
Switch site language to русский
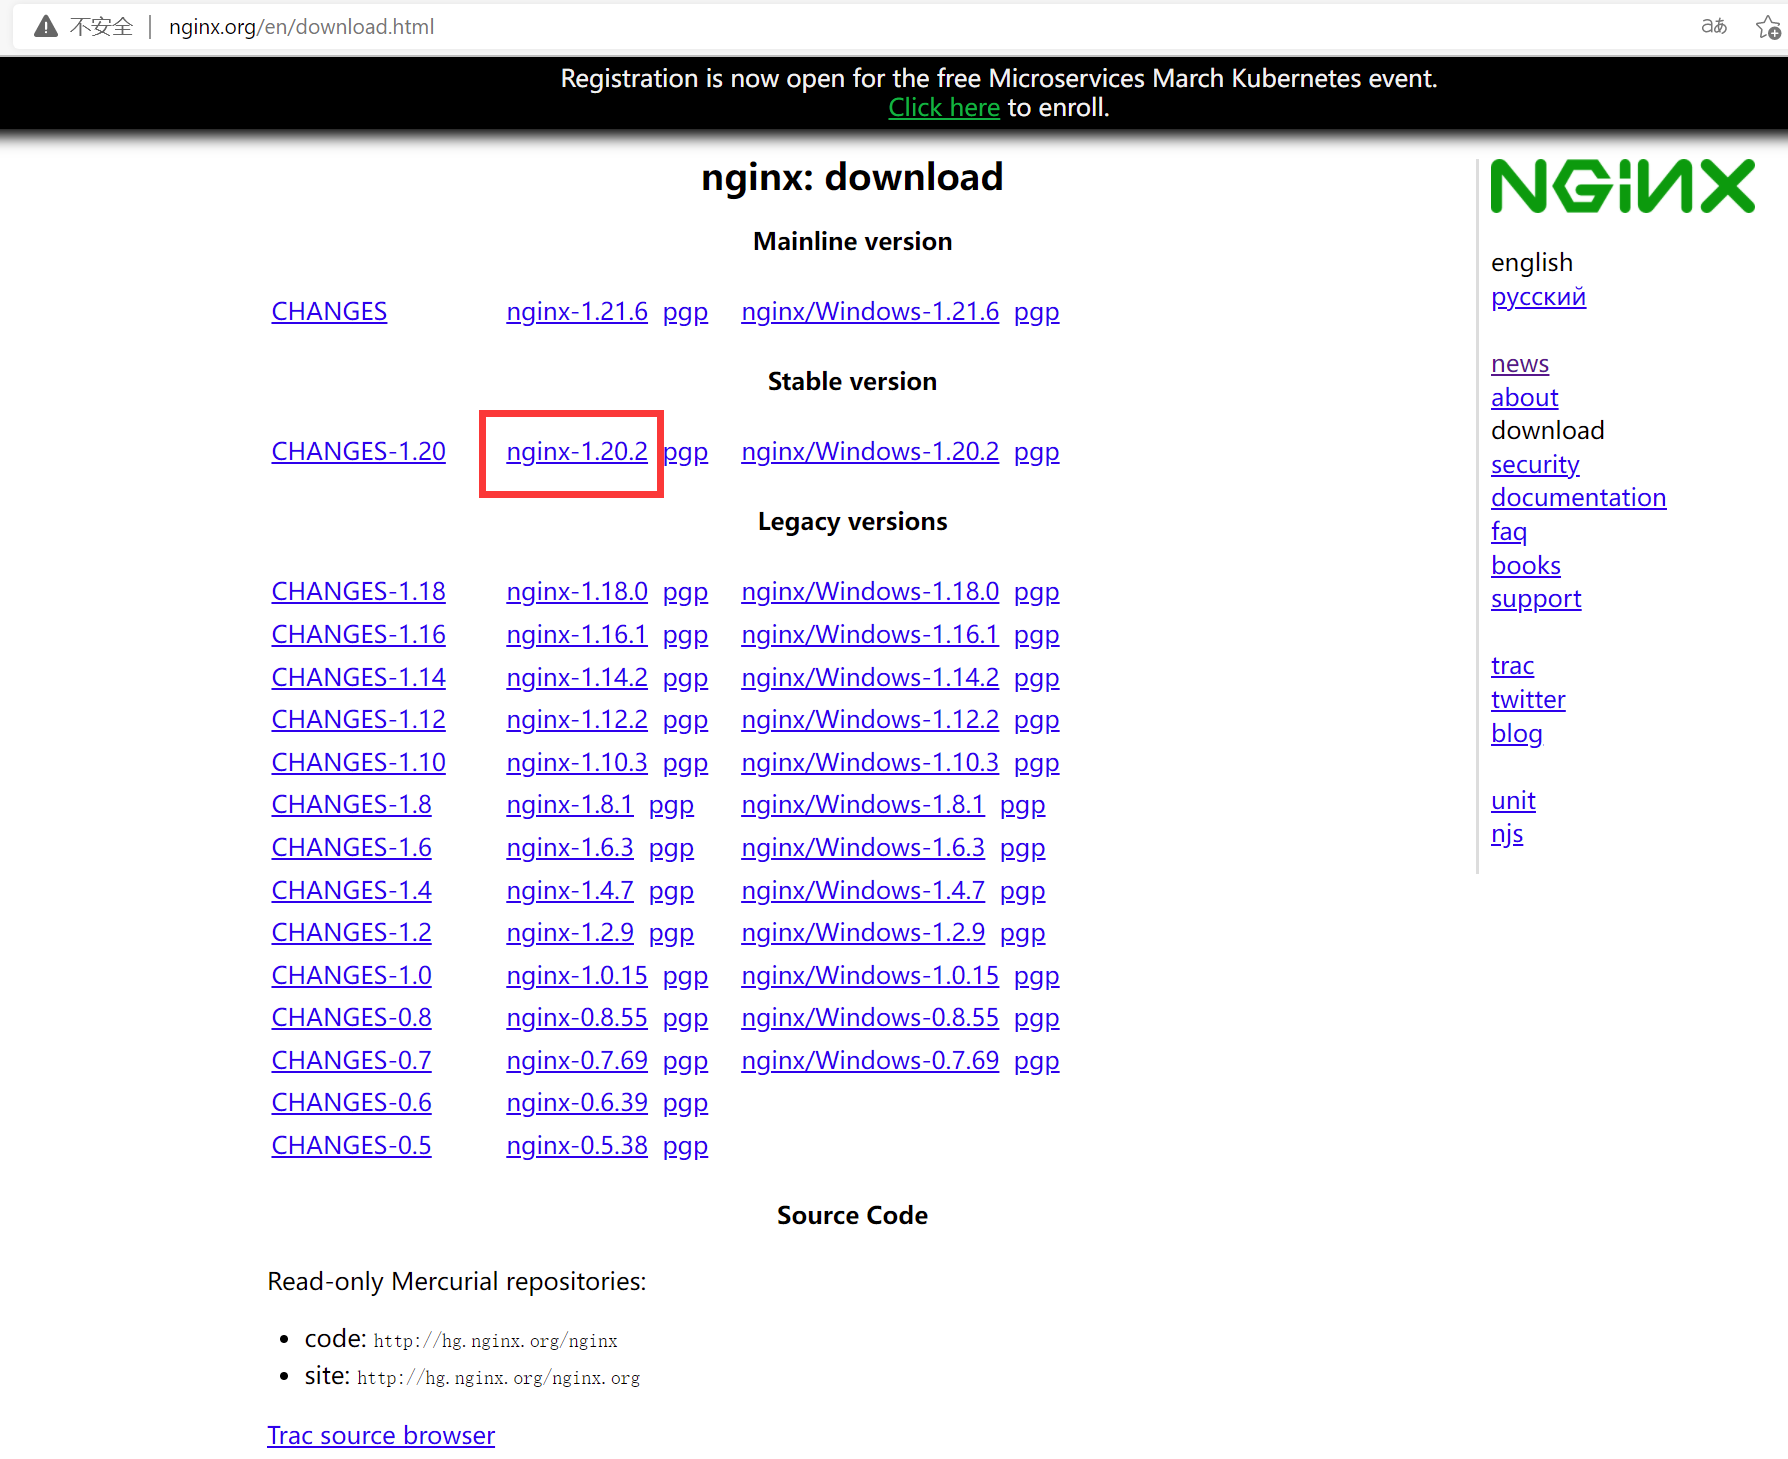[x=1538, y=296]
